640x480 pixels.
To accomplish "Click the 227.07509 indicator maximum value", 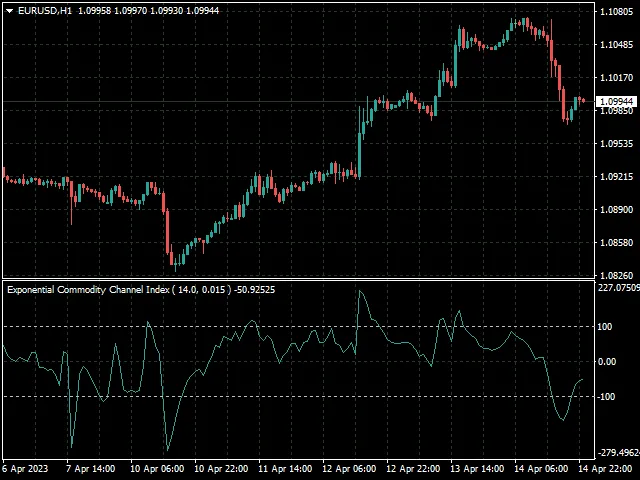I will coord(617,288).
